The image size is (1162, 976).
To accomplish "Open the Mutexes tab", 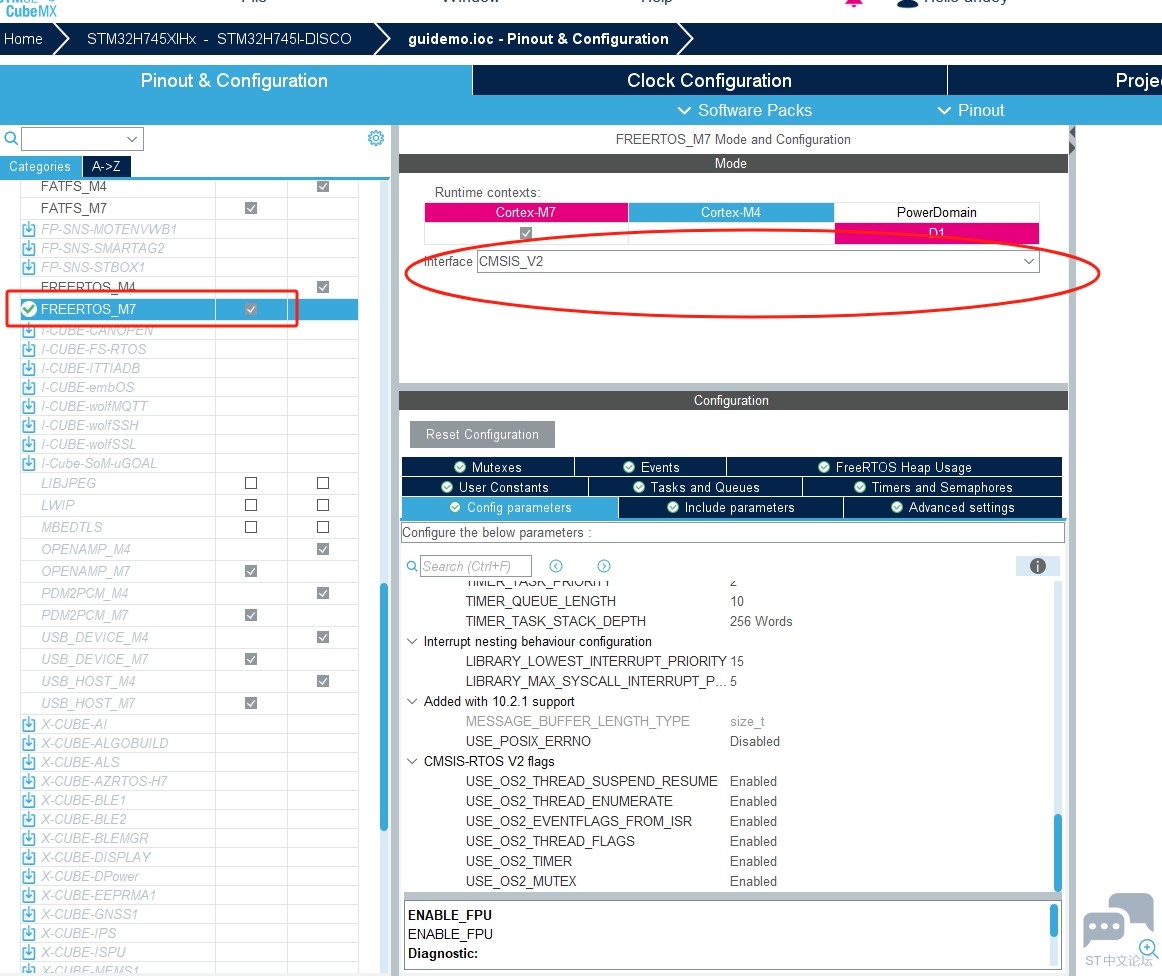I will coord(488,467).
